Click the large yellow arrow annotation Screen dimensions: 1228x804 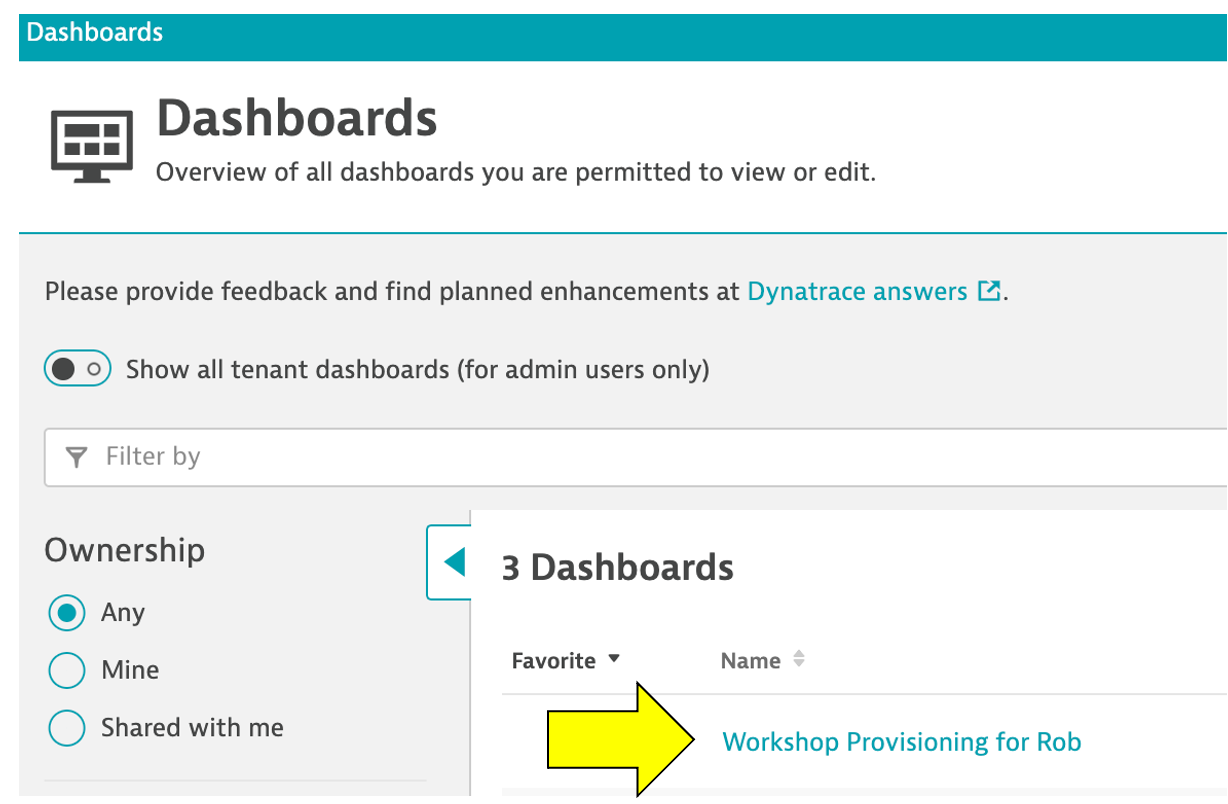pyautogui.click(x=620, y=741)
